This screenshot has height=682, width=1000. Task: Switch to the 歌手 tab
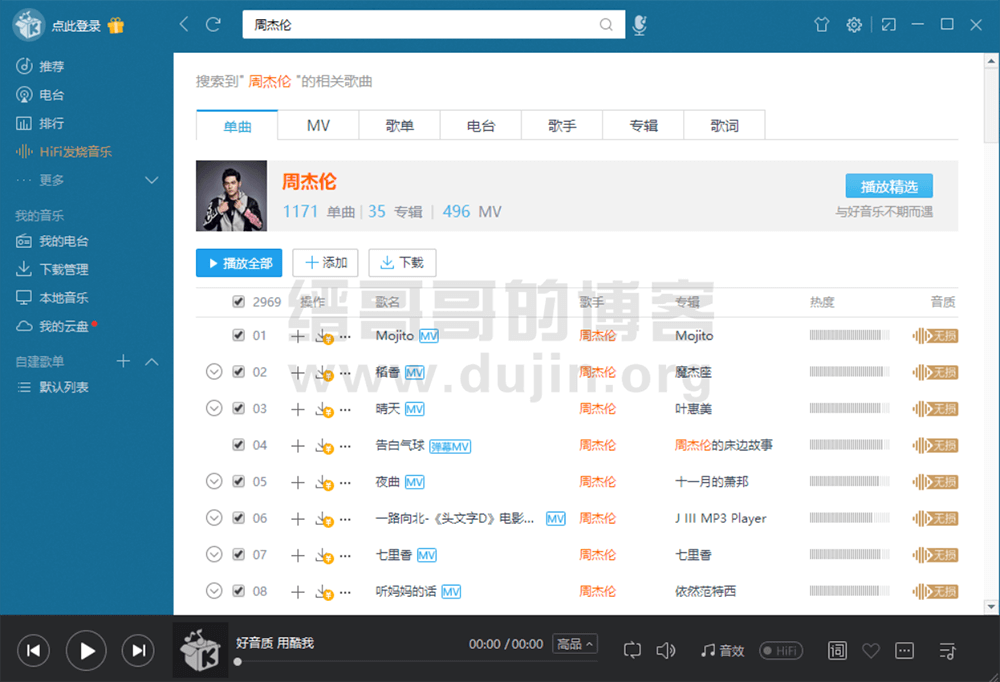click(x=562, y=125)
